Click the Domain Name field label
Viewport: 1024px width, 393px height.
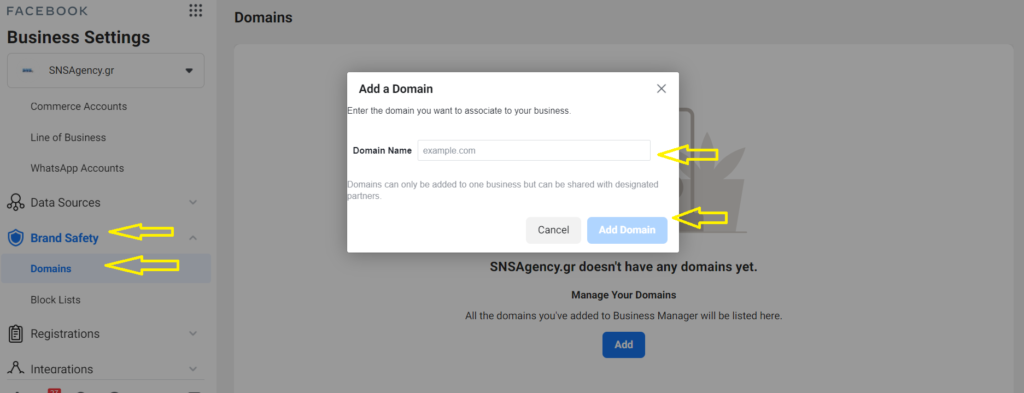point(382,150)
